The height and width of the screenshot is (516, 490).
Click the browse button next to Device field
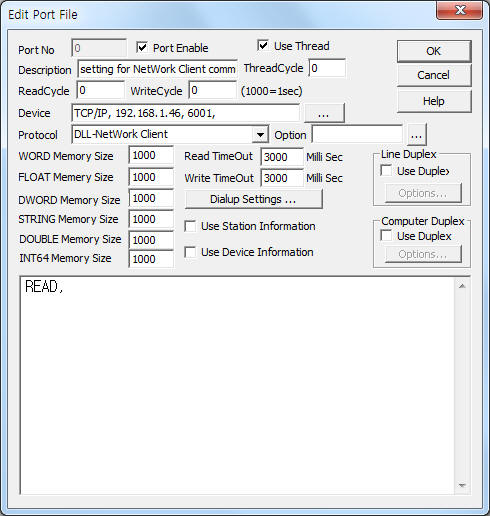pos(324,113)
